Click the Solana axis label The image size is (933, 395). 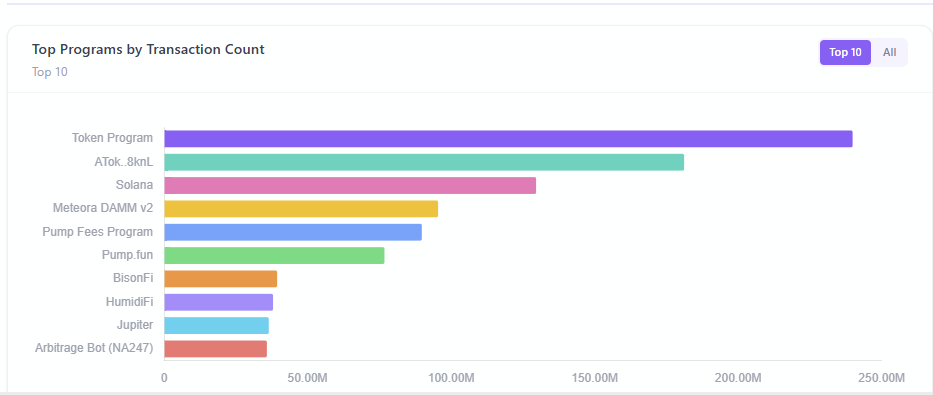(134, 185)
